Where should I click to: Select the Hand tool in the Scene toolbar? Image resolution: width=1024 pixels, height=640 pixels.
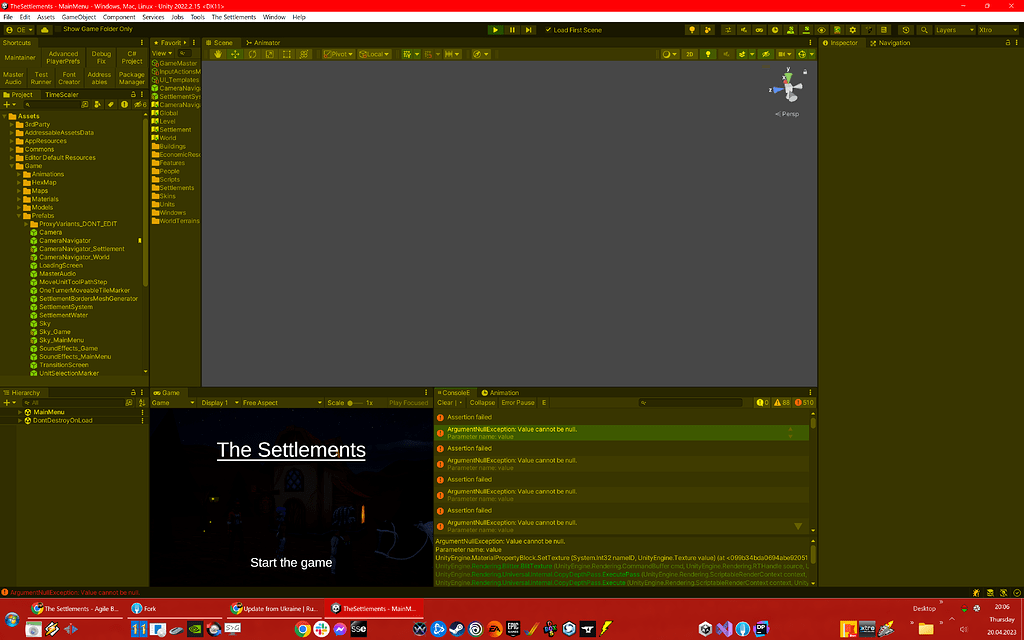click(218, 55)
